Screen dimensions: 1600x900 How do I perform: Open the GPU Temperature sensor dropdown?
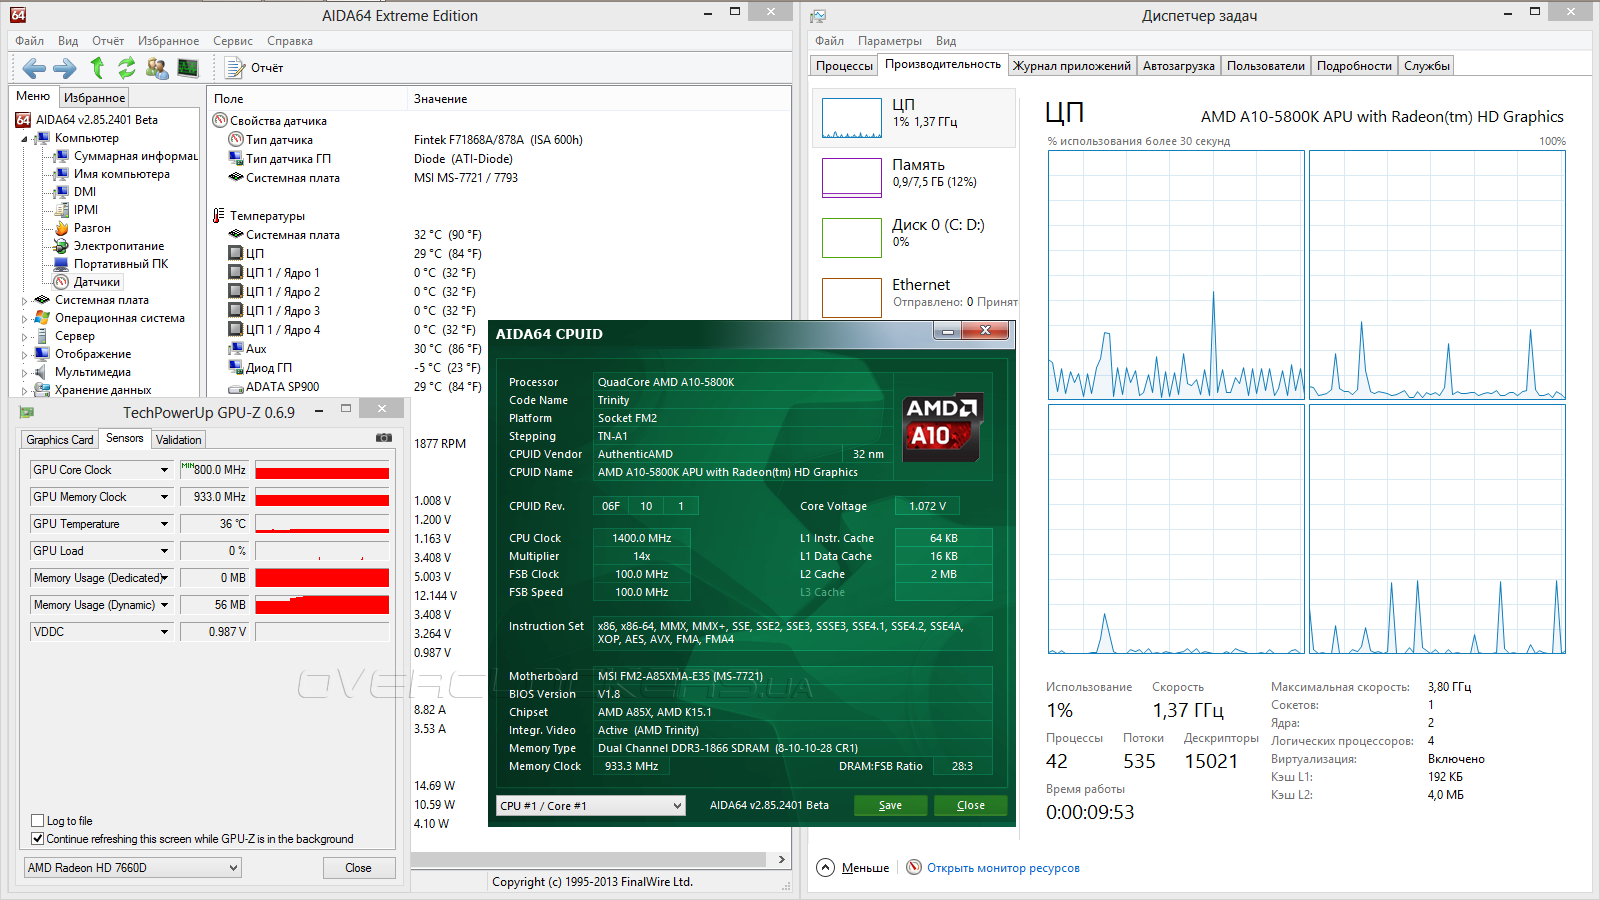[x=165, y=524]
